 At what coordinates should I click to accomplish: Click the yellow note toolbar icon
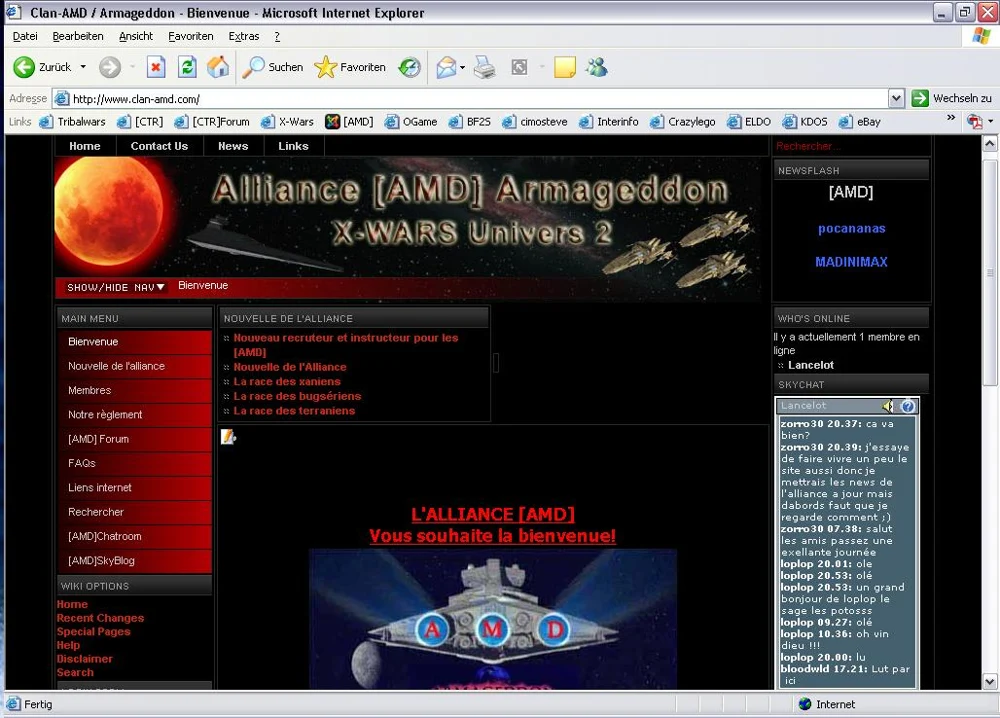tap(565, 67)
